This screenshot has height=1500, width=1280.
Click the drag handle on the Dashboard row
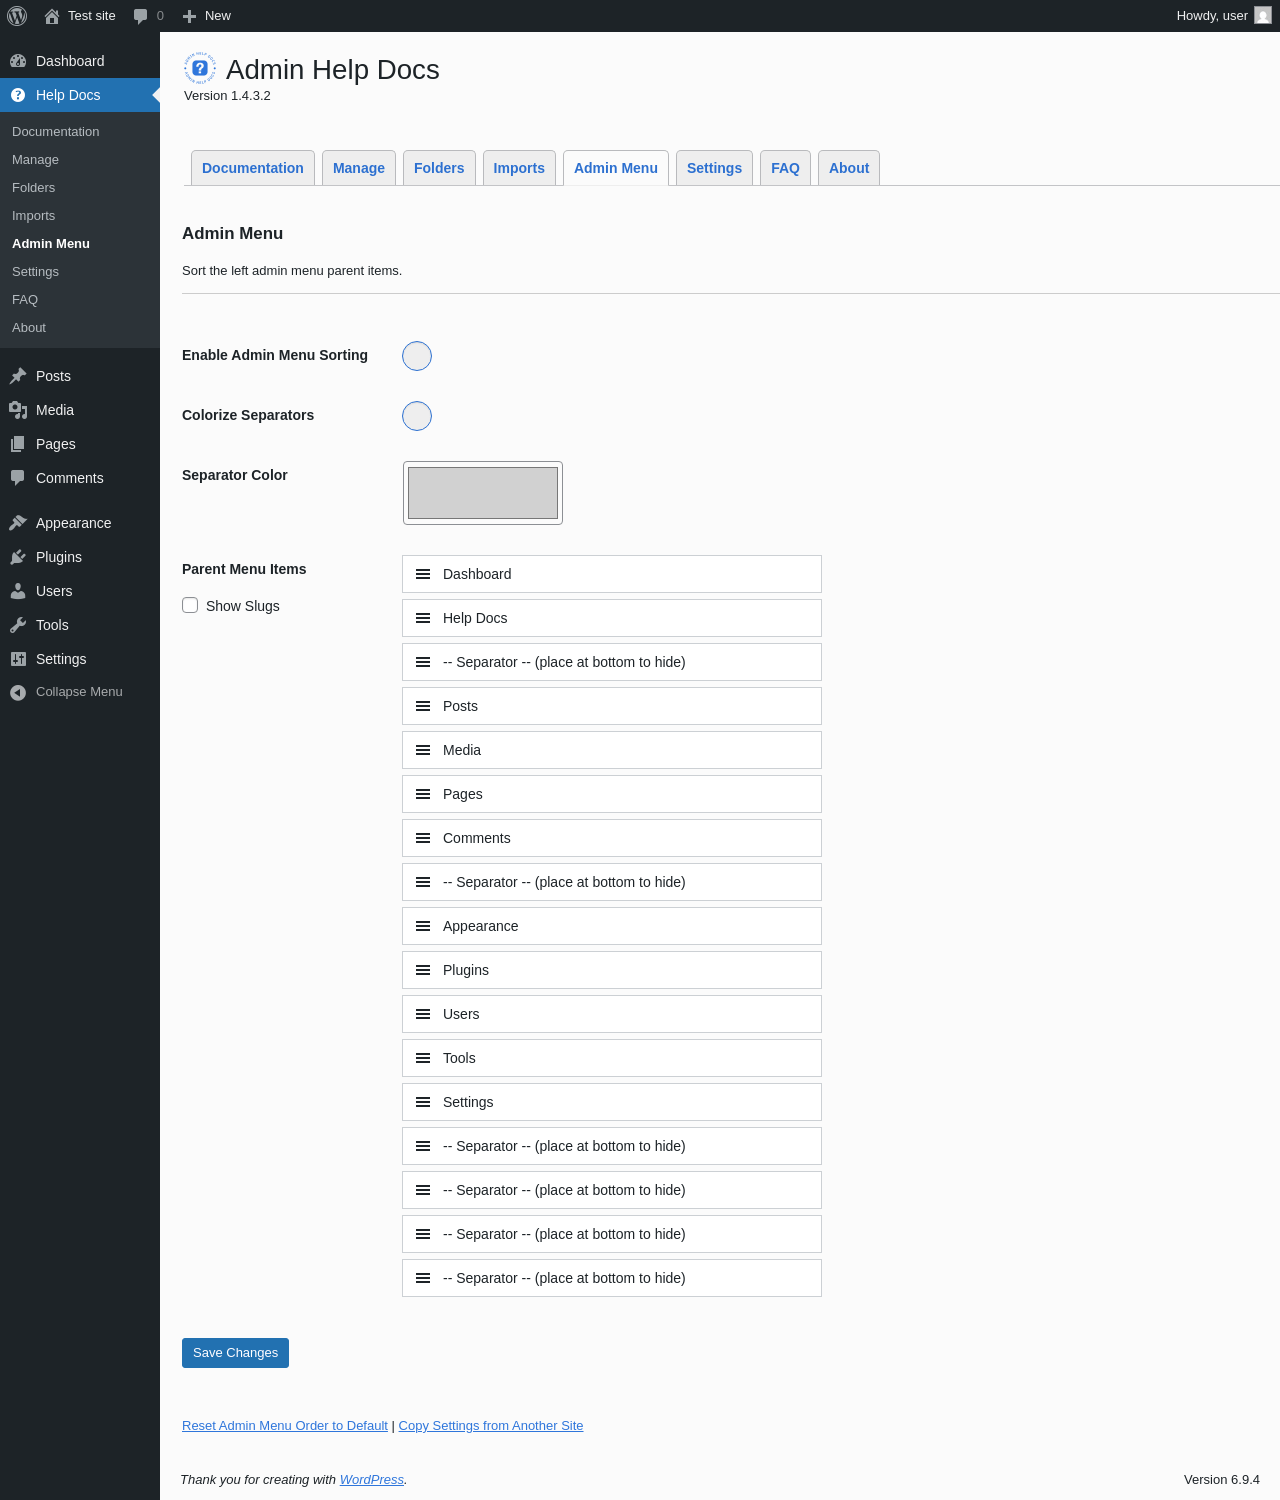click(423, 574)
